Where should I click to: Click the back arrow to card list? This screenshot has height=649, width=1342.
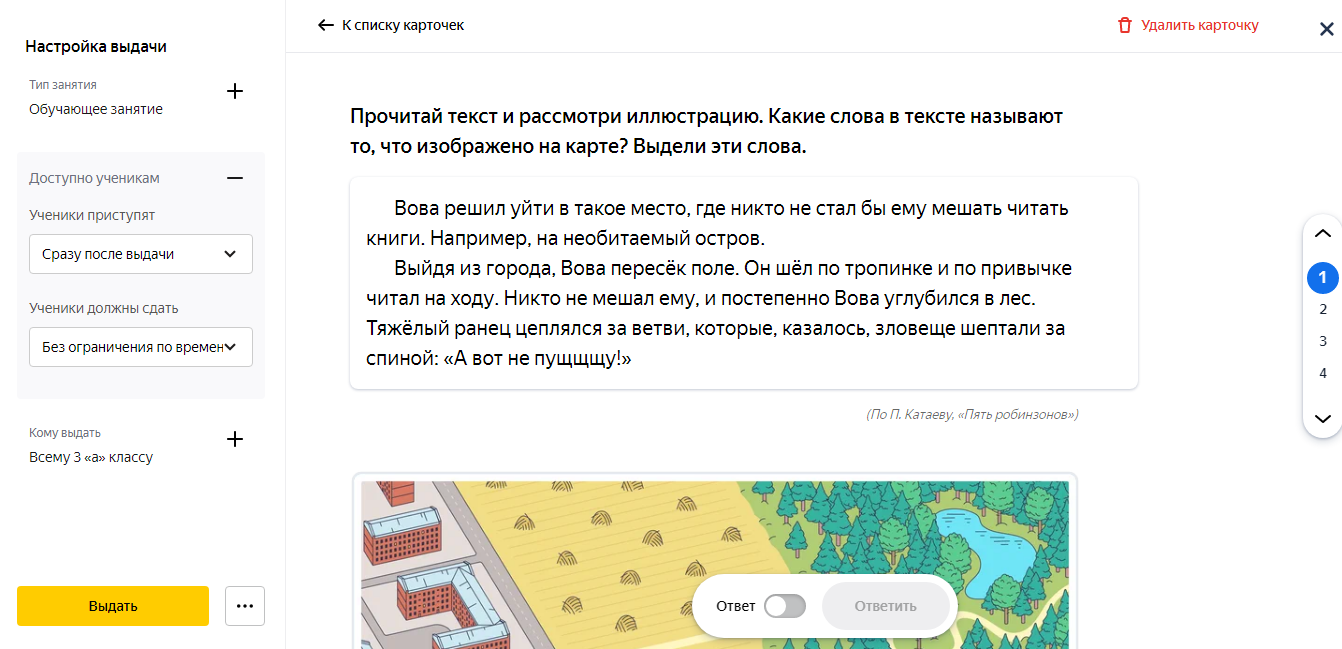[x=325, y=25]
